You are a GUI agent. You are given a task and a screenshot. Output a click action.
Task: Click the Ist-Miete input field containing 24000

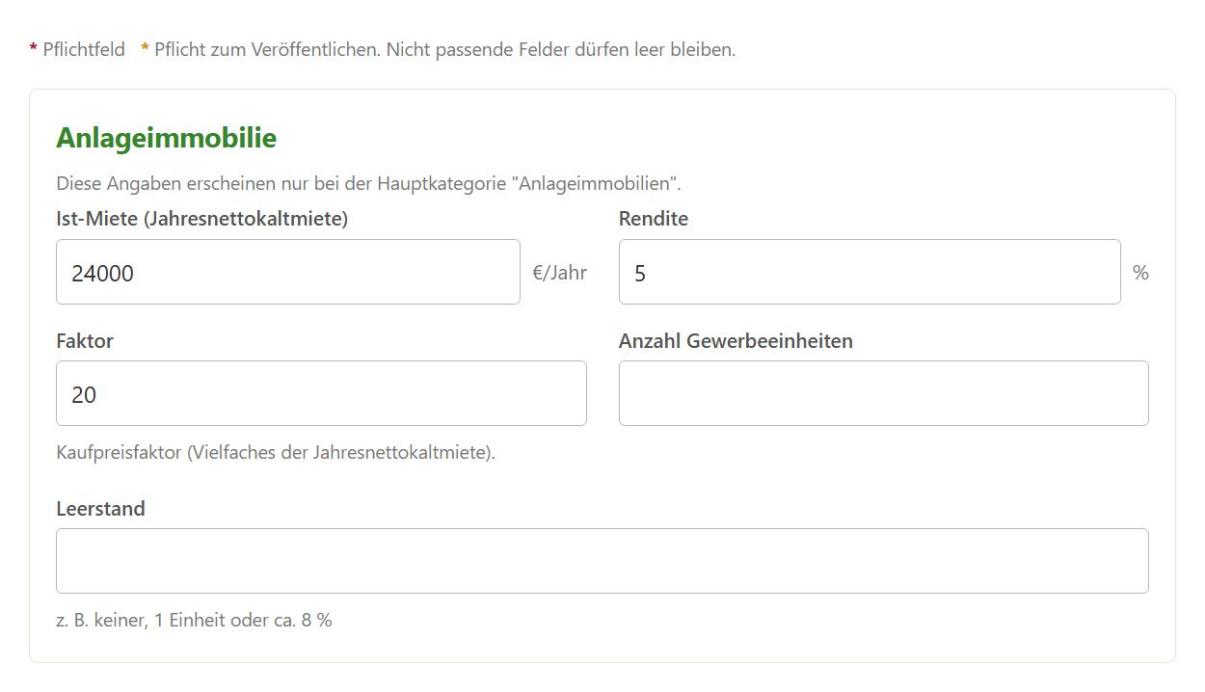point(288,272)
